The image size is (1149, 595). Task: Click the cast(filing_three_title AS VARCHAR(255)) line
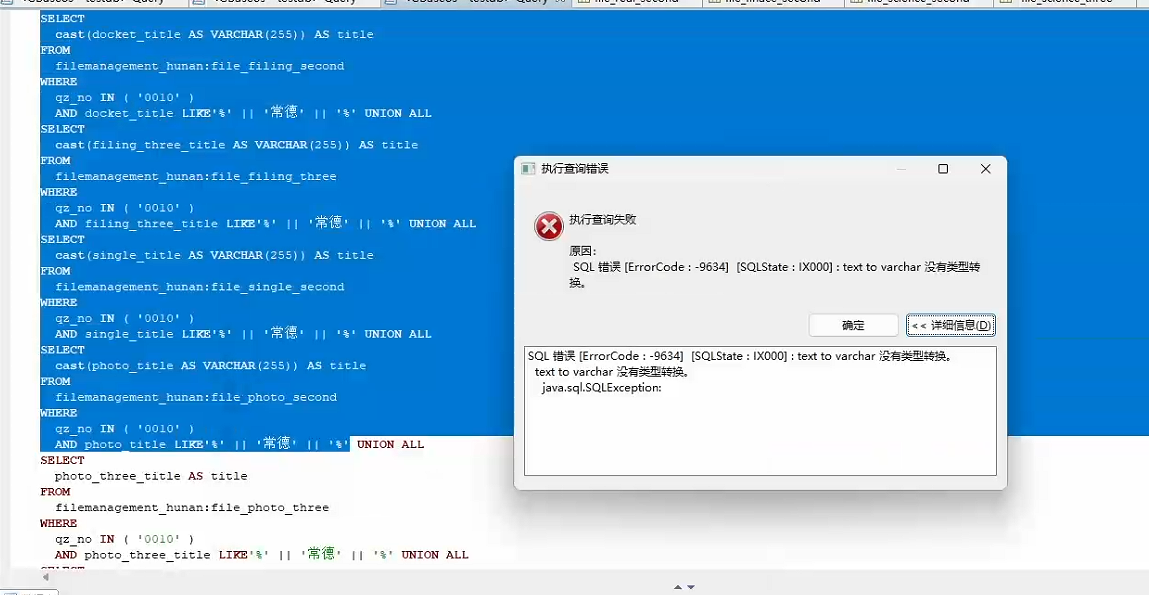point(237,145)
